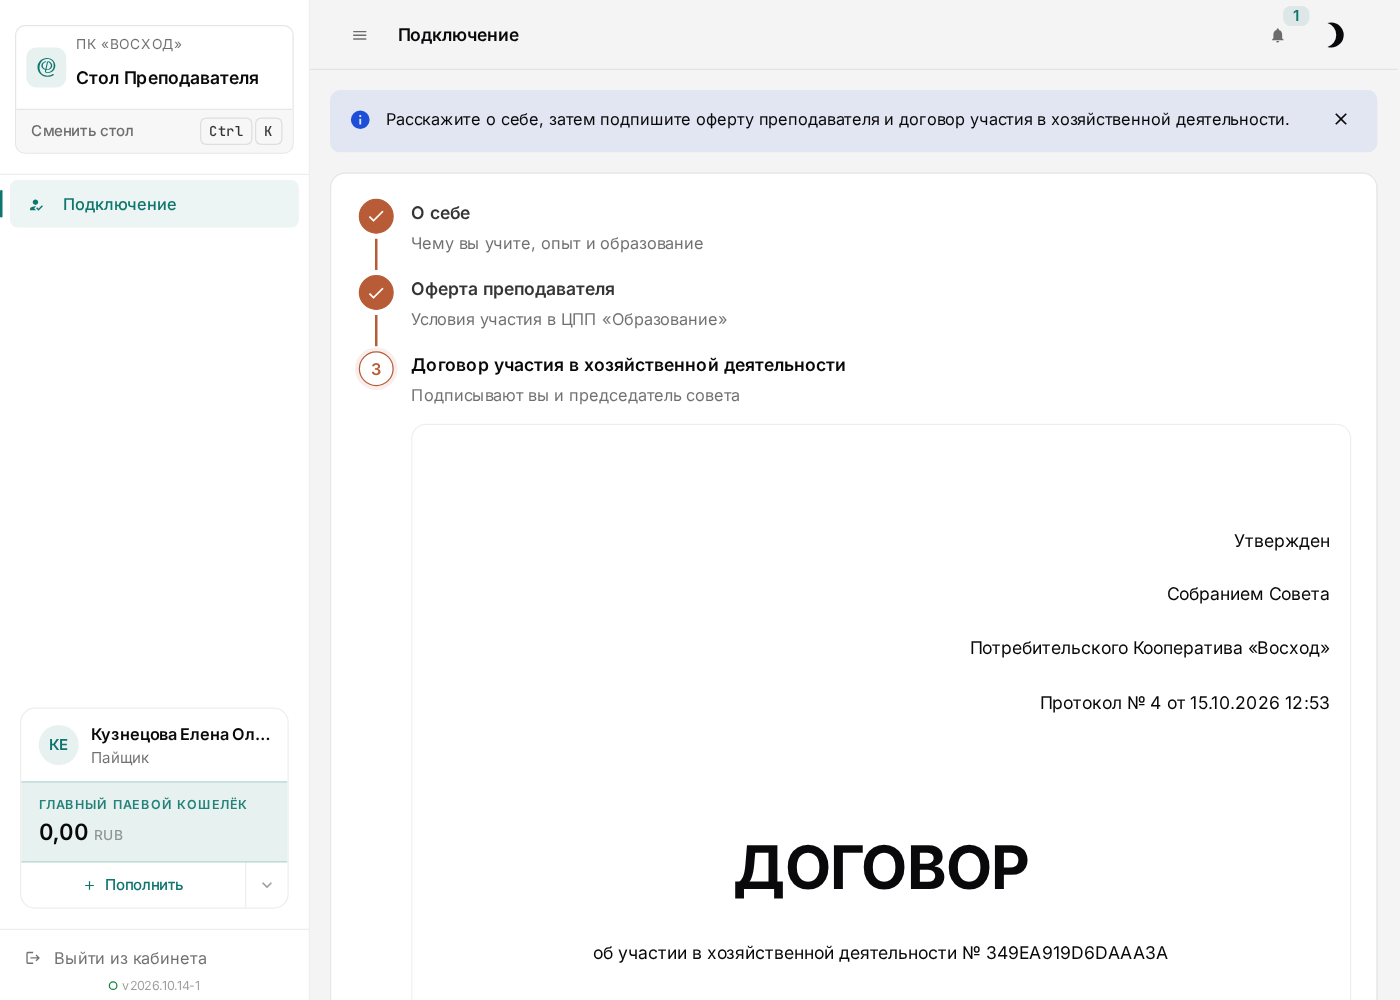Select Подключение in the sidebar
Viewport: 1400px width, 1000px height.
click(x=154, y=204)
